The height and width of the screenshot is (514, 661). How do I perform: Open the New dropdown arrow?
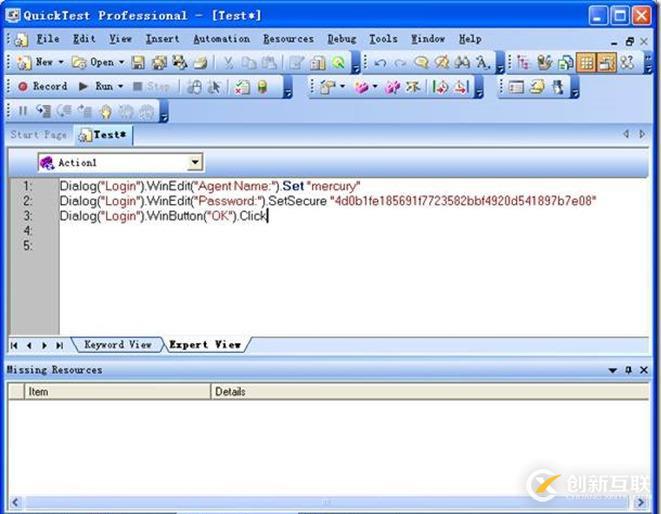61,62
